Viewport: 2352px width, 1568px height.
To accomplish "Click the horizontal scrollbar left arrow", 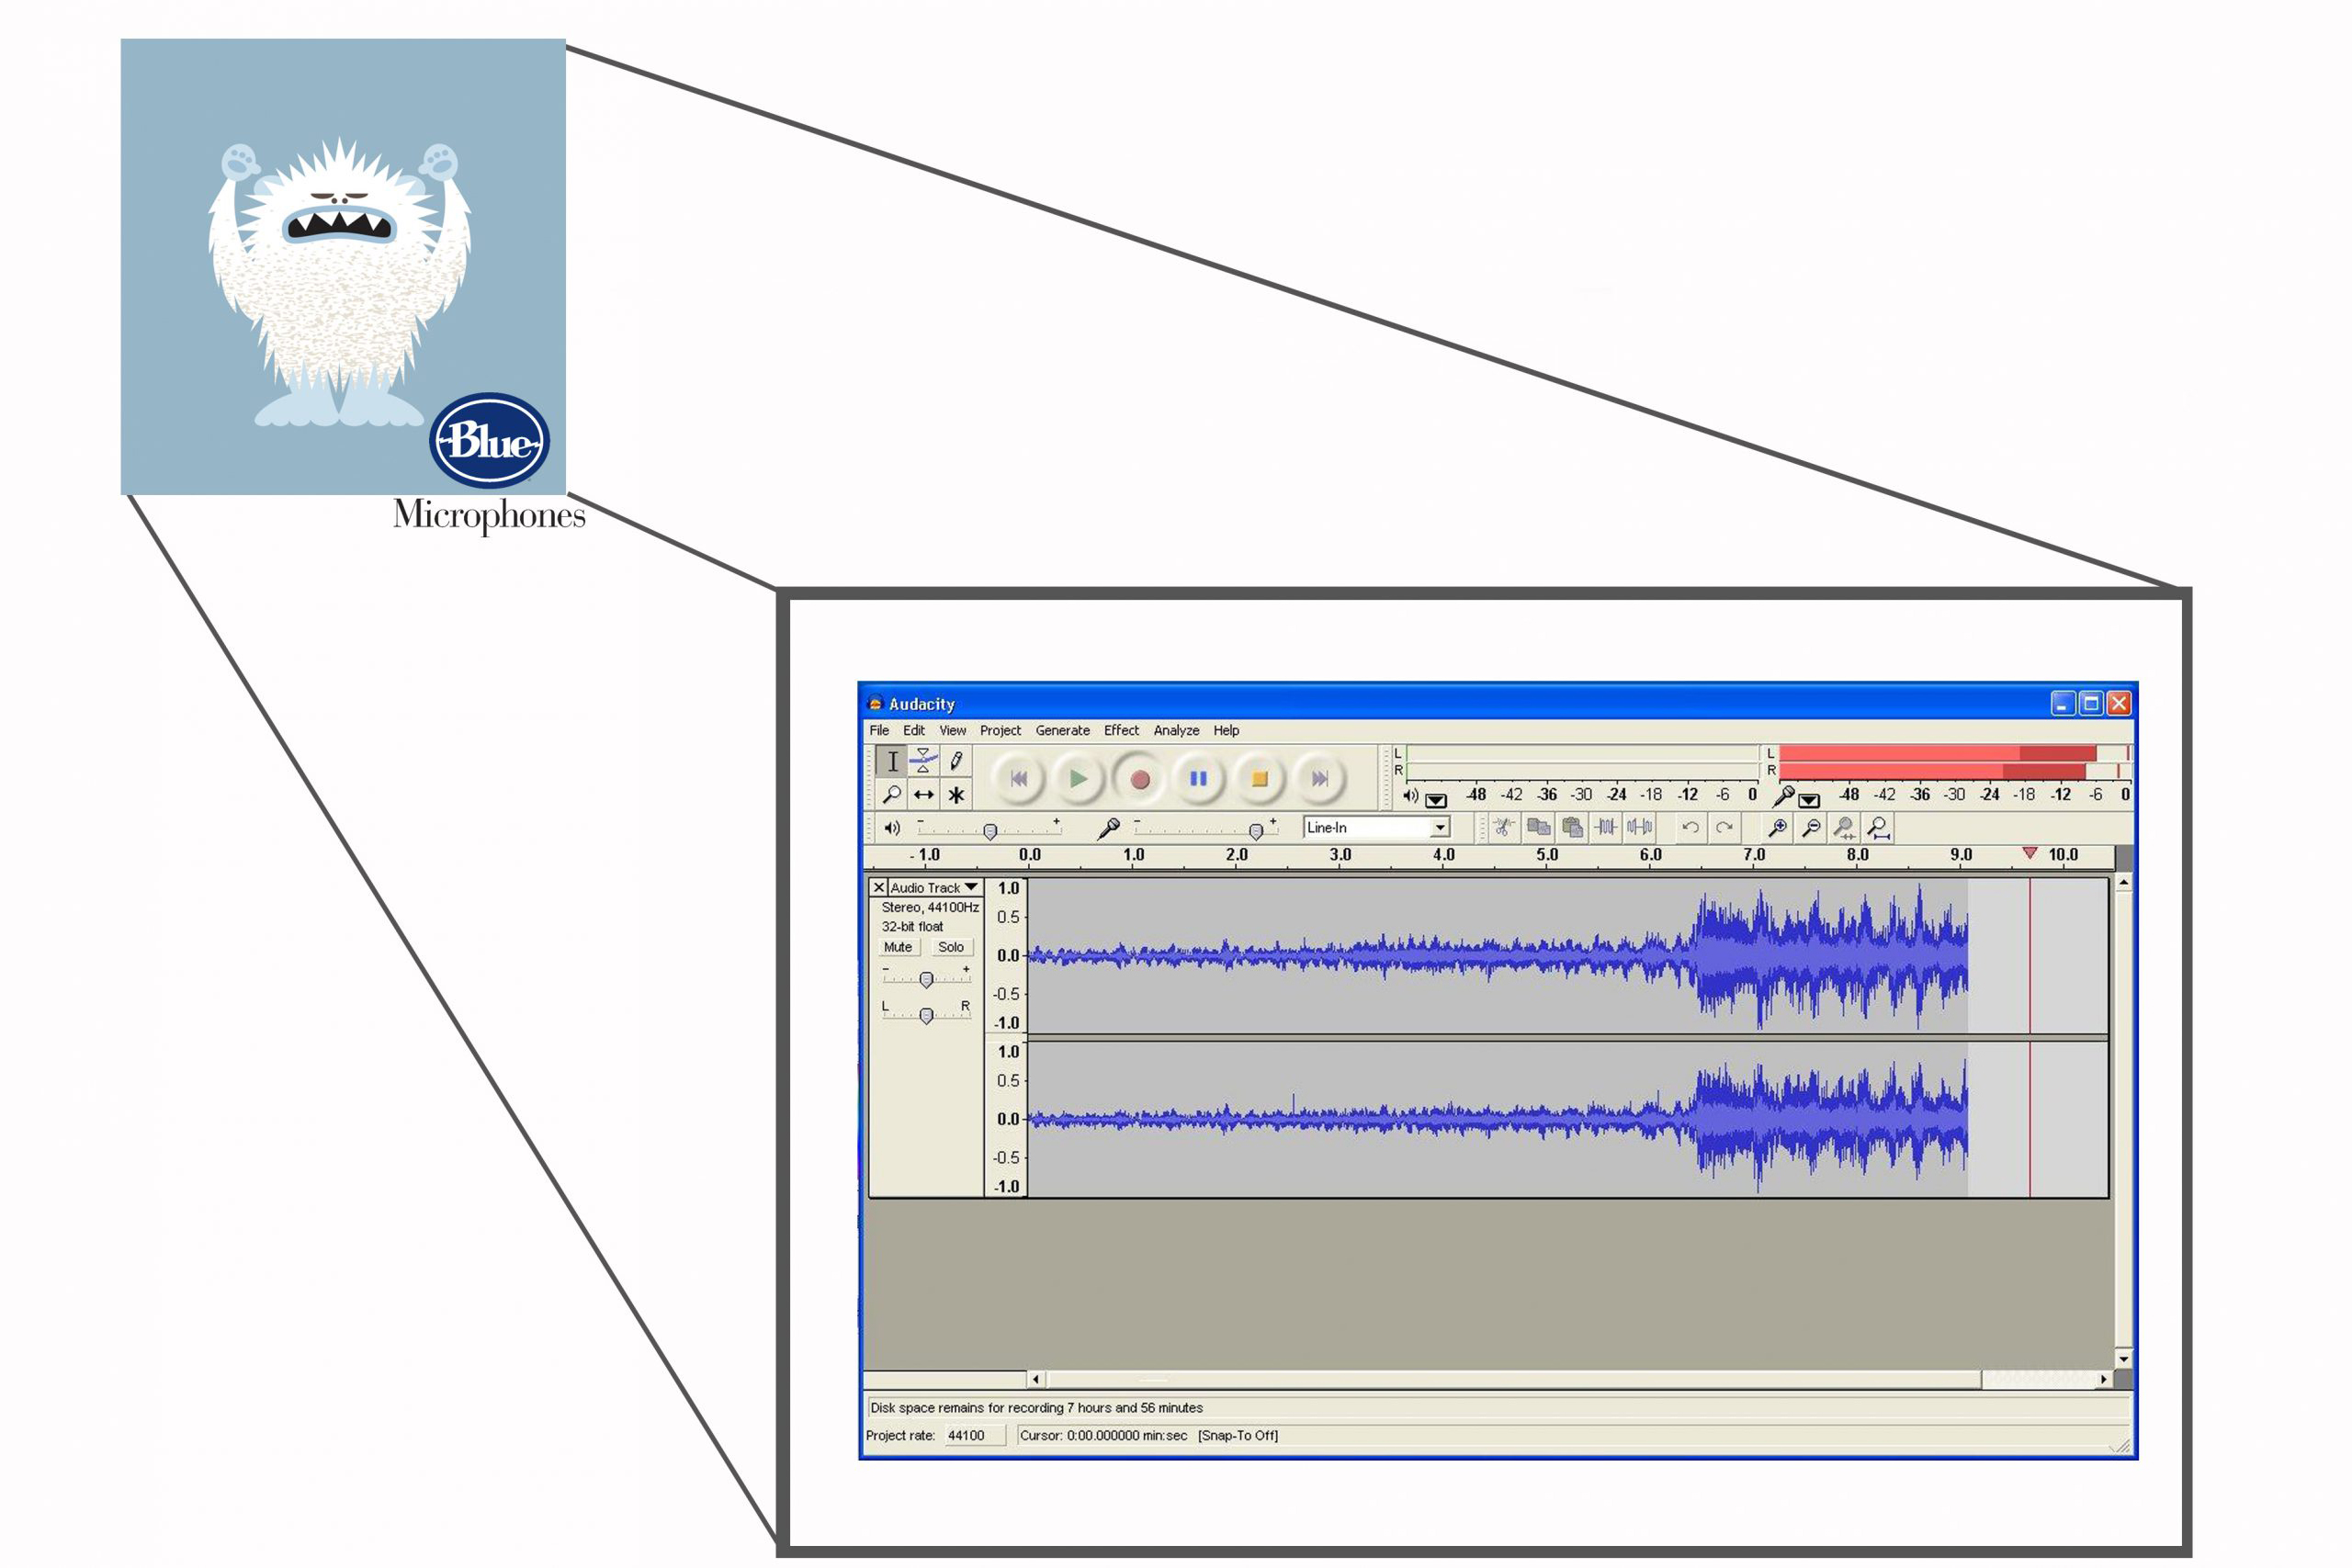I will [x=1036, y=1379].
